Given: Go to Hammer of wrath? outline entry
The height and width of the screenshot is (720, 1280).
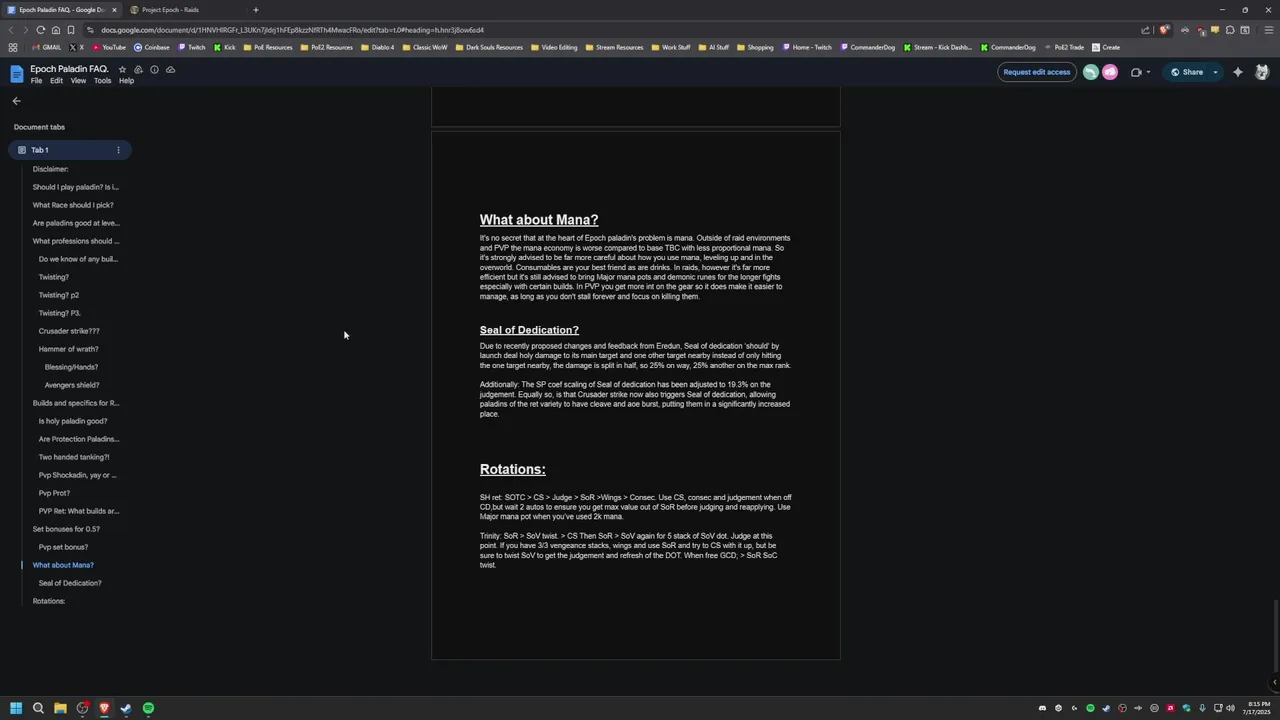Looking at the screenshot, I should coord(68,349).
